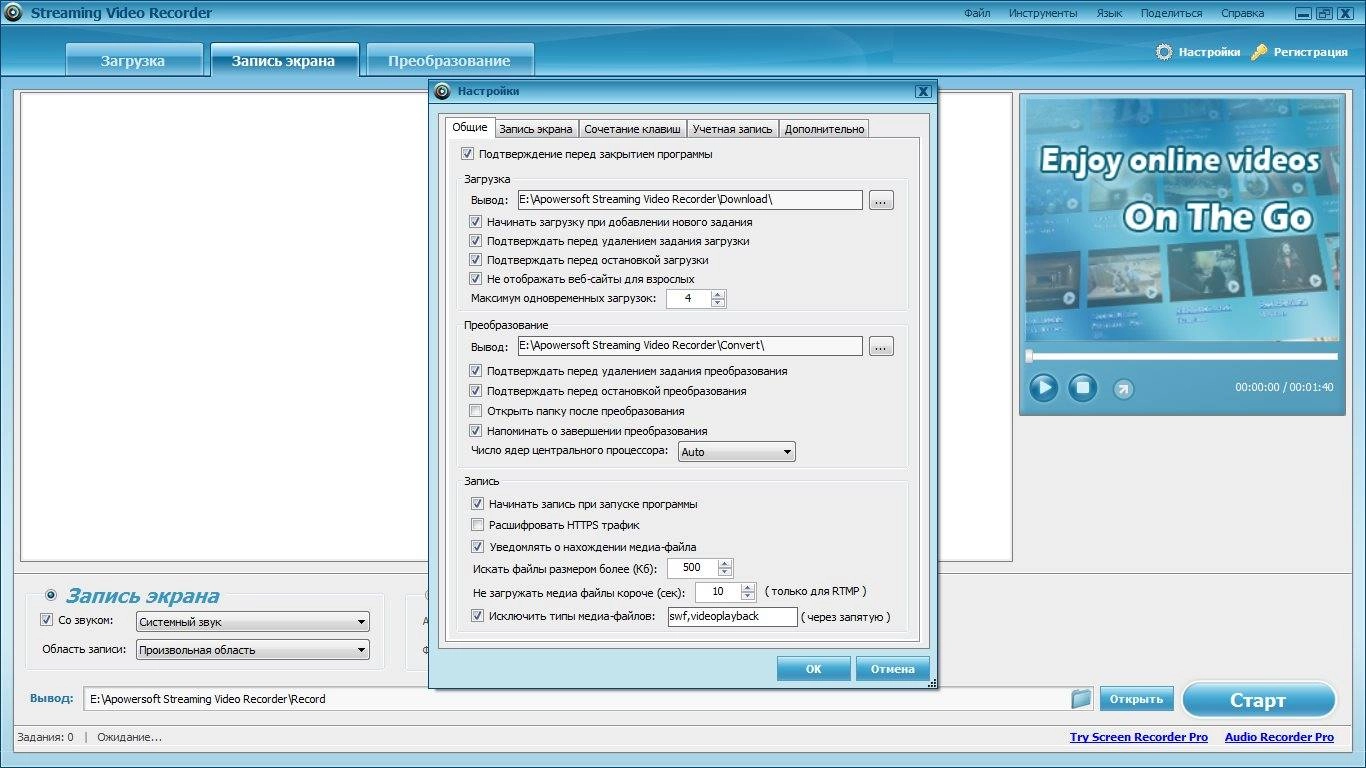Switch to Дополнительно settings tab
The width and height of the screenshot is (1366, 768).
pyautogui.click(x=824, y=129)
